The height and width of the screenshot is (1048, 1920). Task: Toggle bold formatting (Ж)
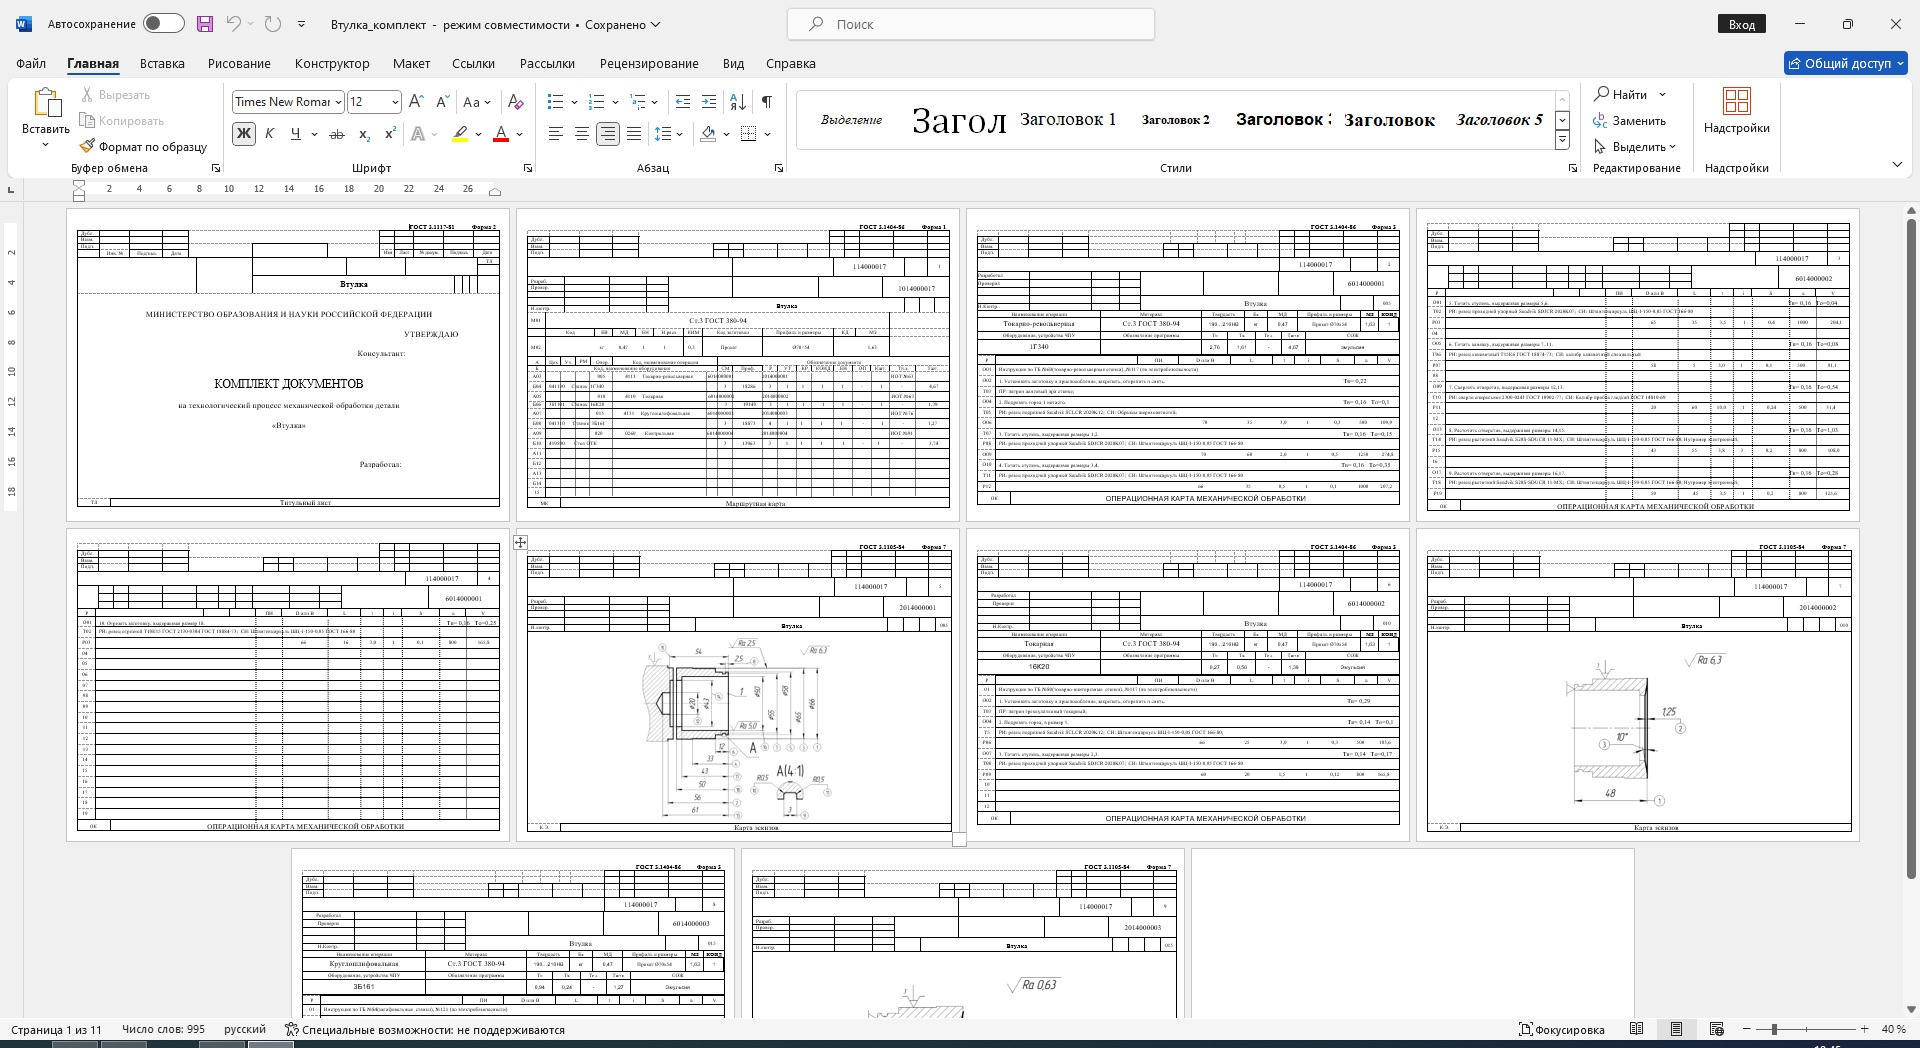pyautogui.click(x=243, y=134)
